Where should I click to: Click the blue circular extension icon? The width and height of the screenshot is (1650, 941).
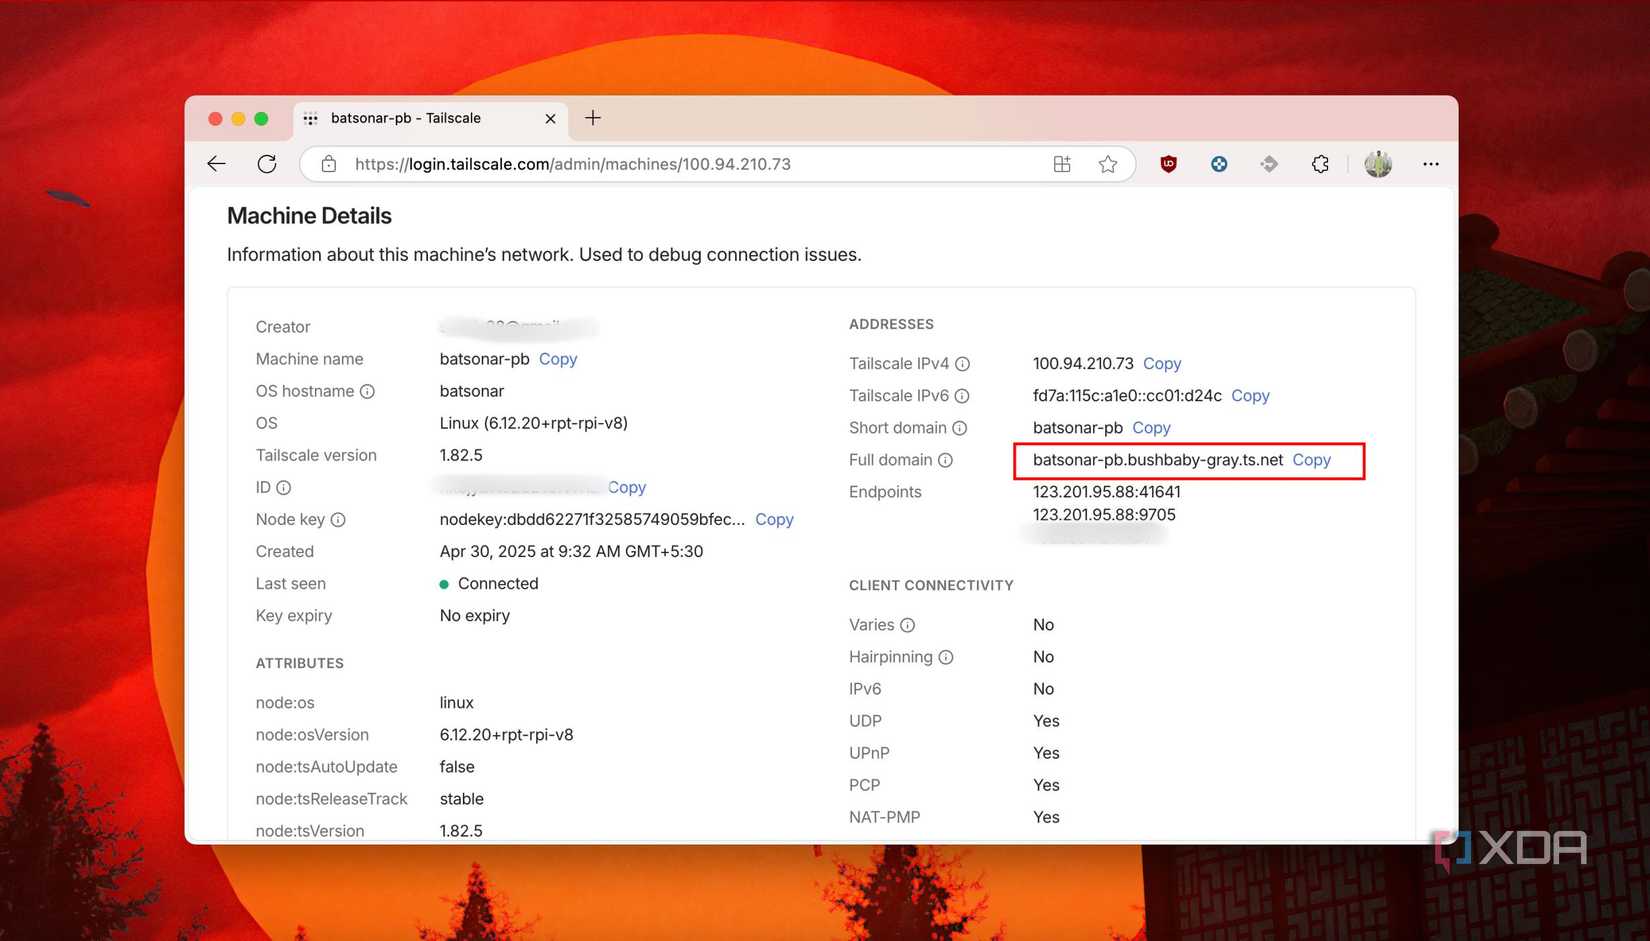point(1219,164)
